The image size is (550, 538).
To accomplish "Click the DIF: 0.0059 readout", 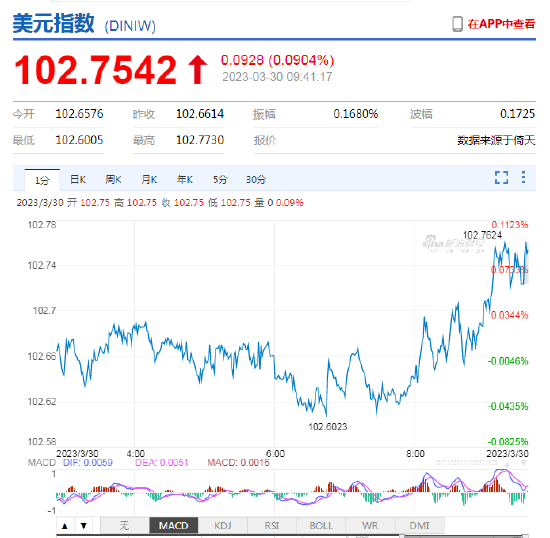I will 88,463.
